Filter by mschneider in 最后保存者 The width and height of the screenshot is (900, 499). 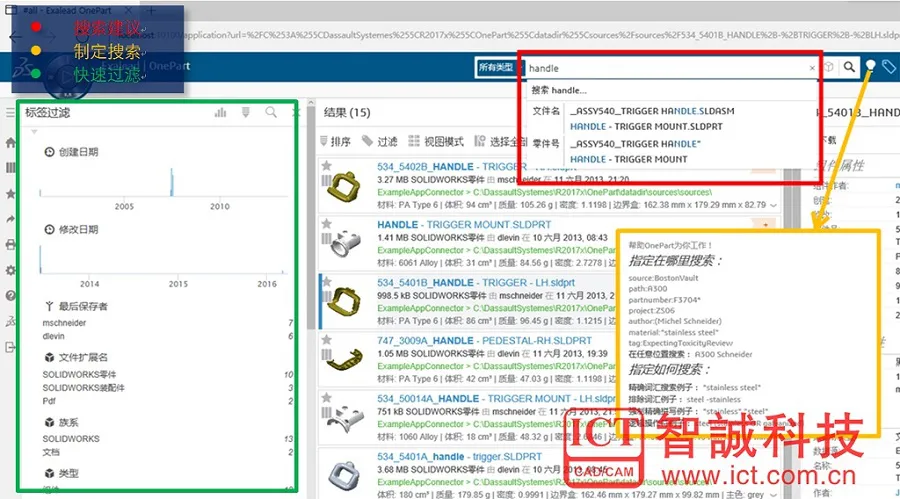tap(64, 323)
